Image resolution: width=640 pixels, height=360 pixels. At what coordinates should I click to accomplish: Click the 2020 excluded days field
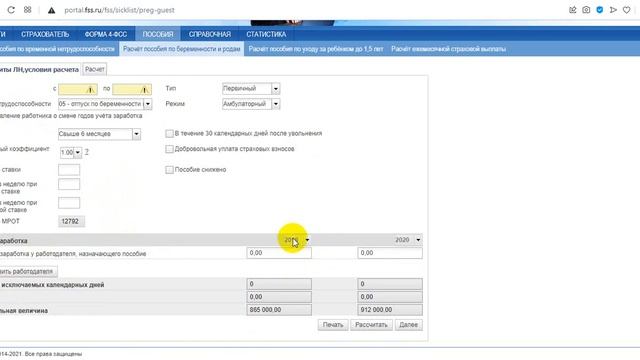pos(390,284)
